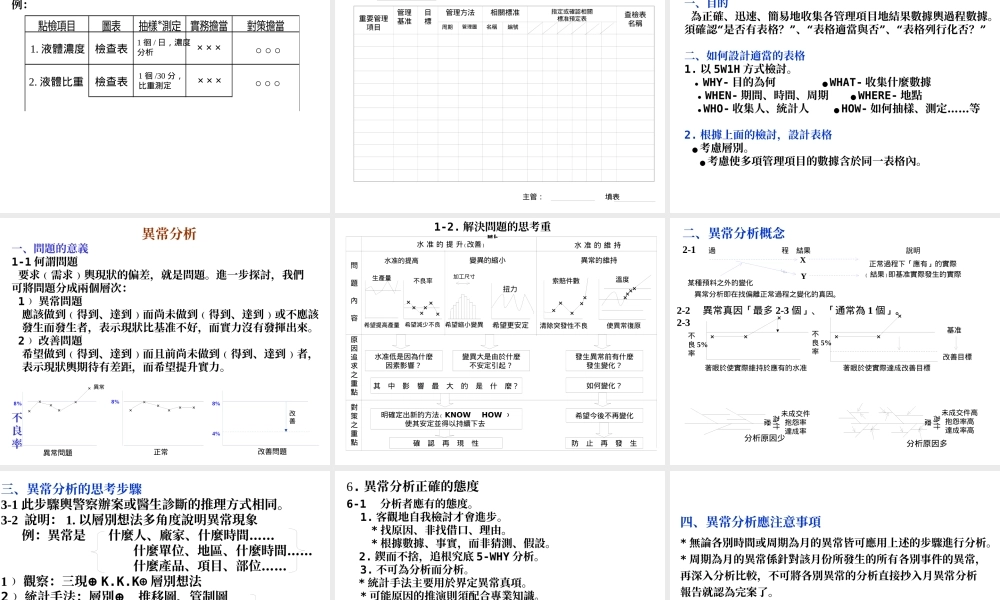Image resolution: width=1000 pixels, height=600 pixels.
Task: Click the 異常的維持 label
Action: point(598,260)
